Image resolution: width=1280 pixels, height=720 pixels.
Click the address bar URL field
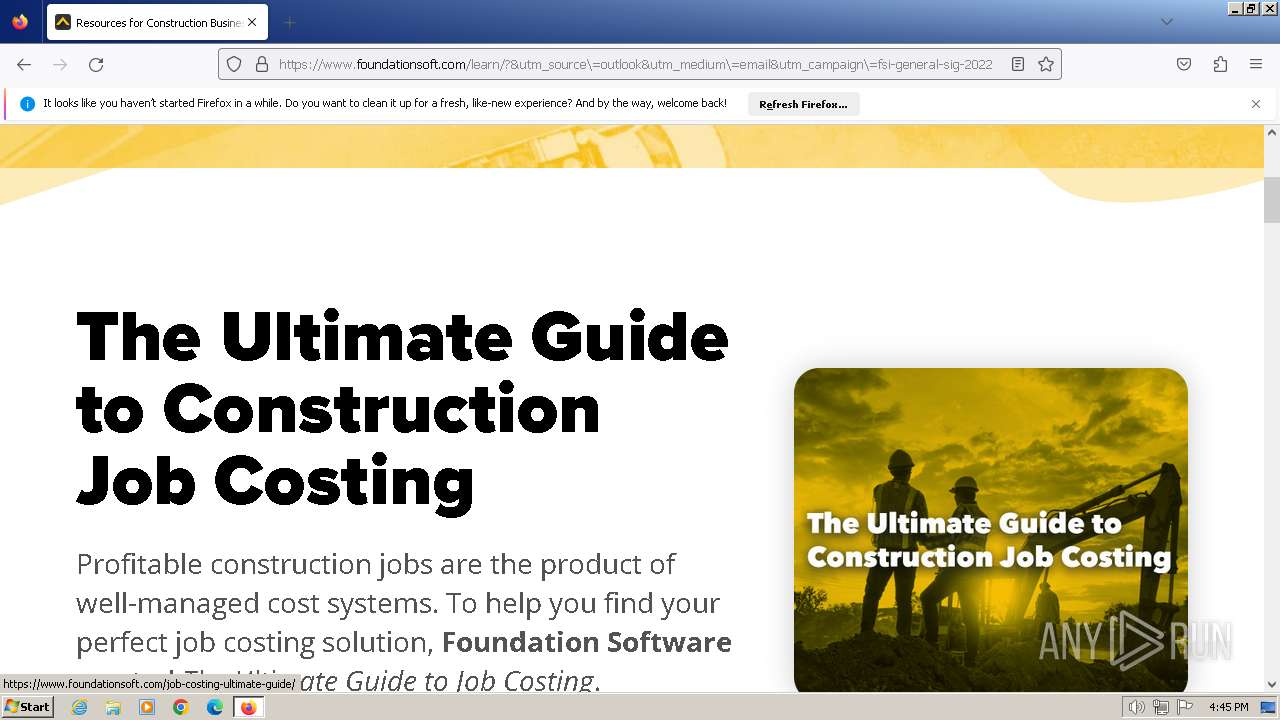pyautogui.click(x=636, y=64)
